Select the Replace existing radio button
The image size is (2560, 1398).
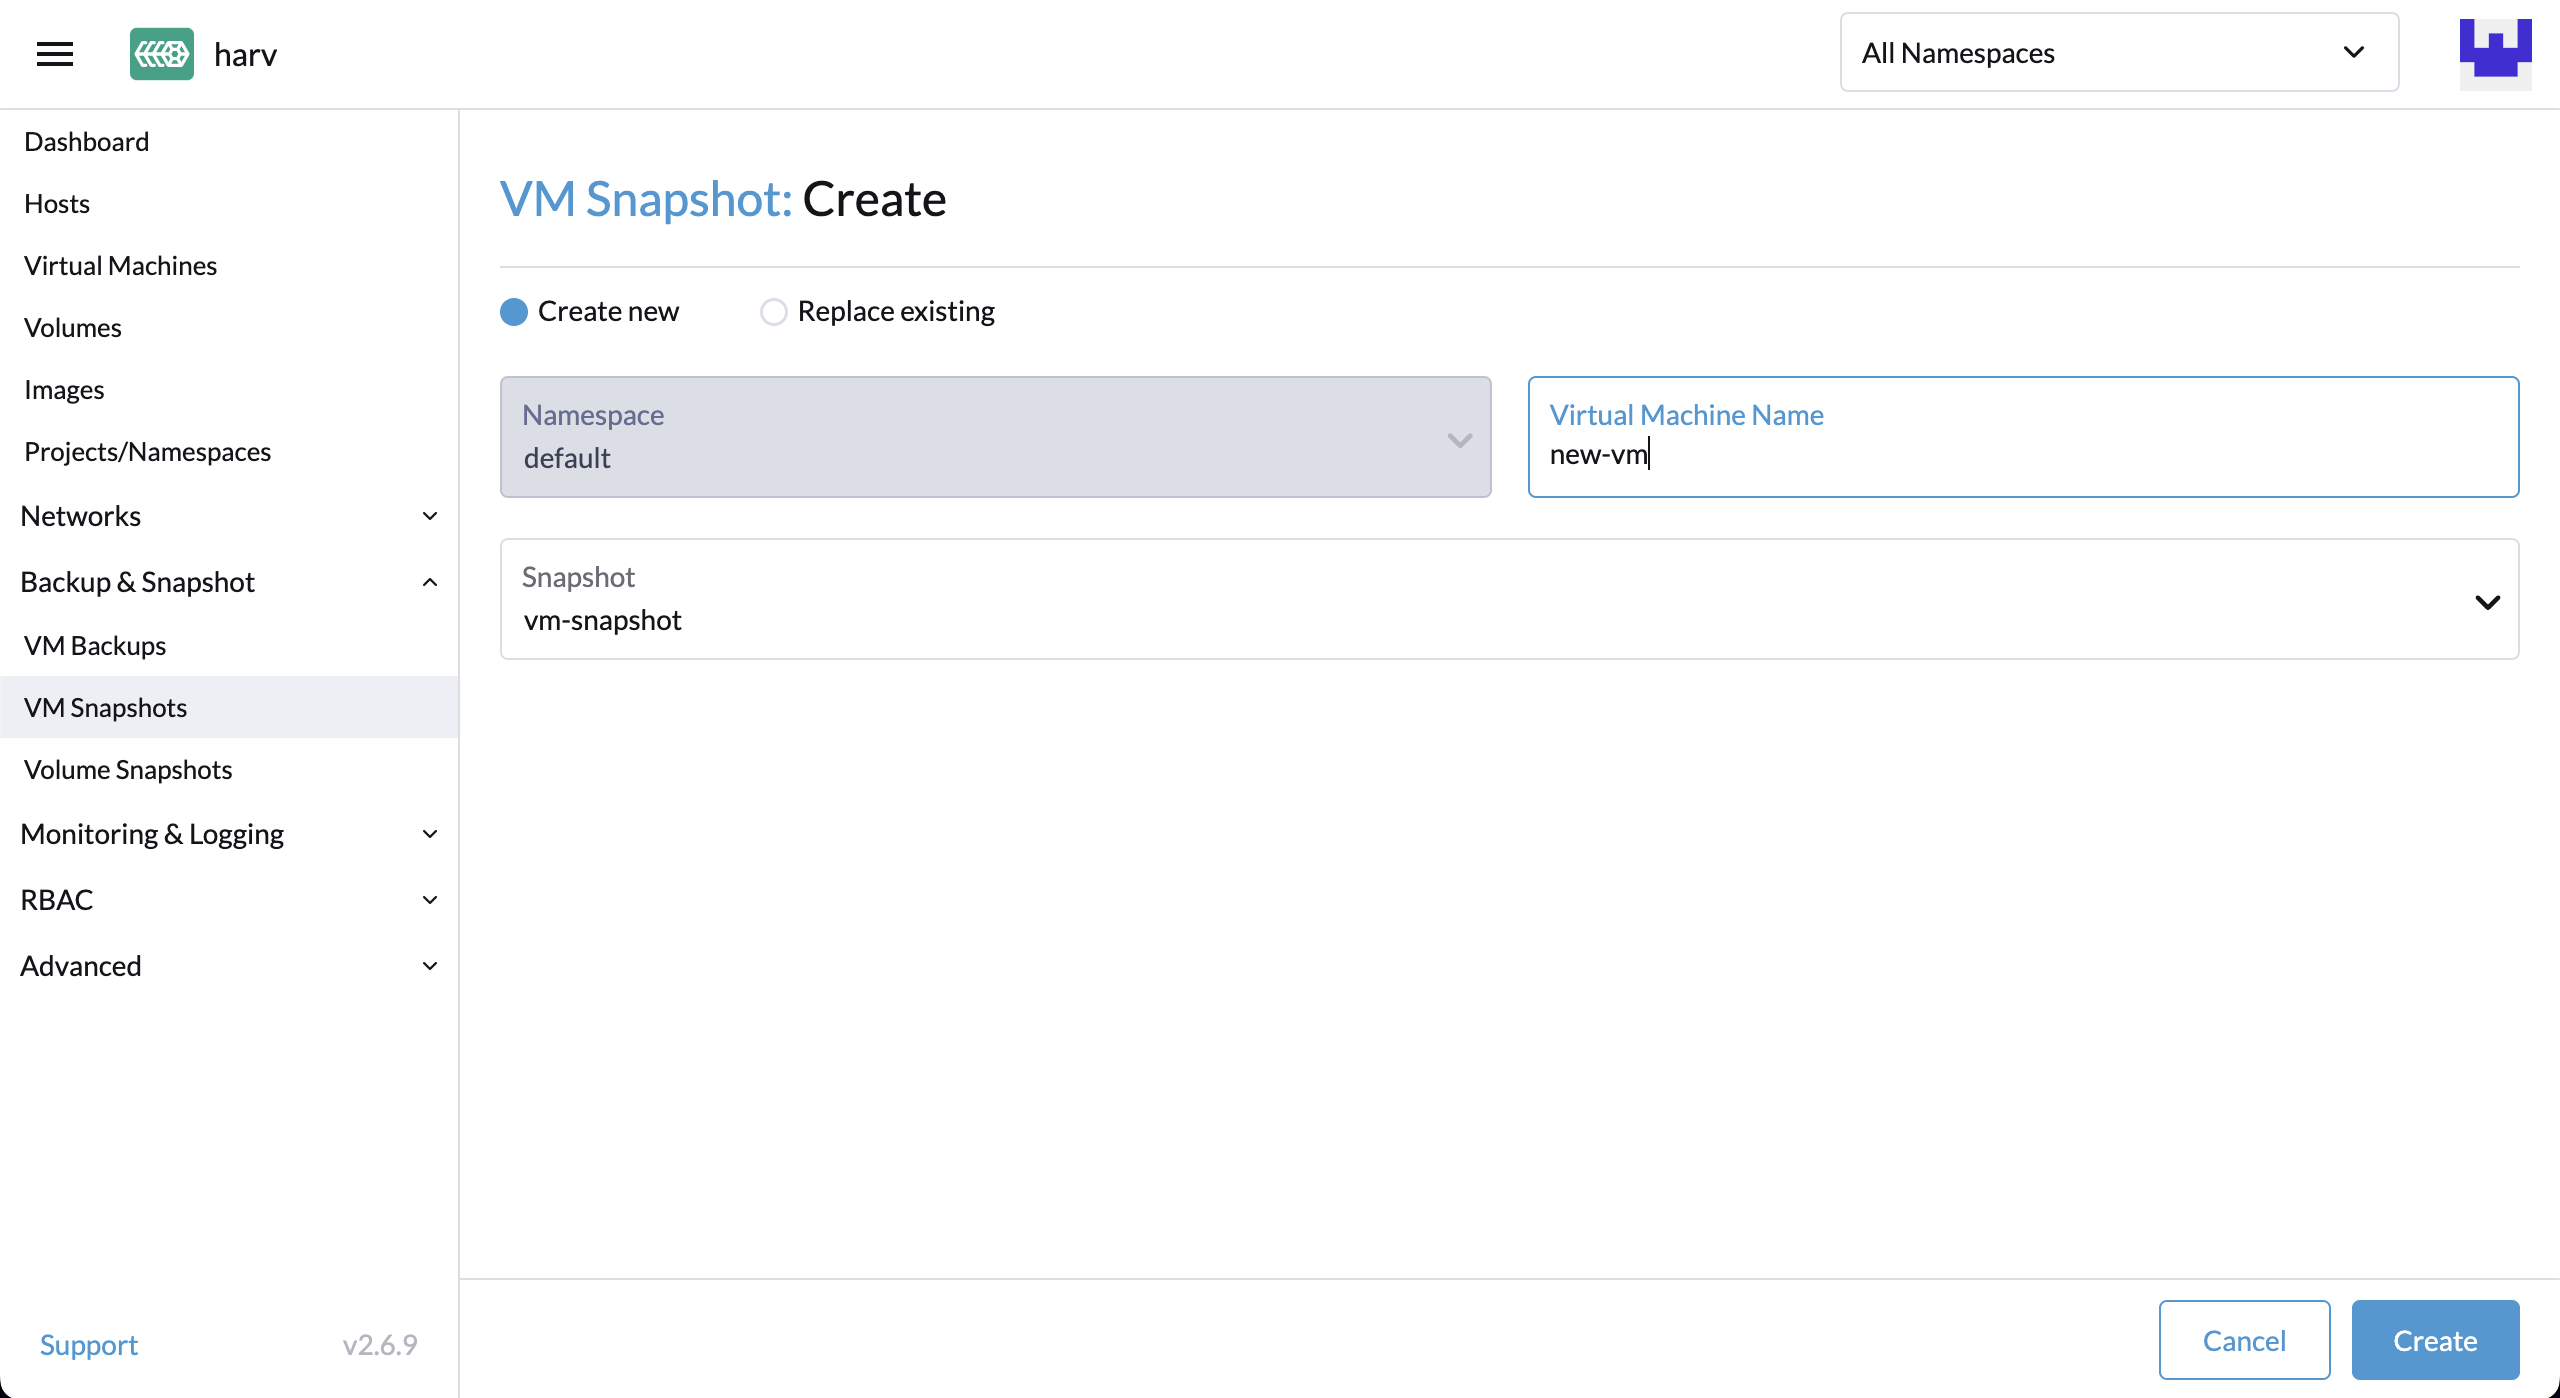pos(773,312)
